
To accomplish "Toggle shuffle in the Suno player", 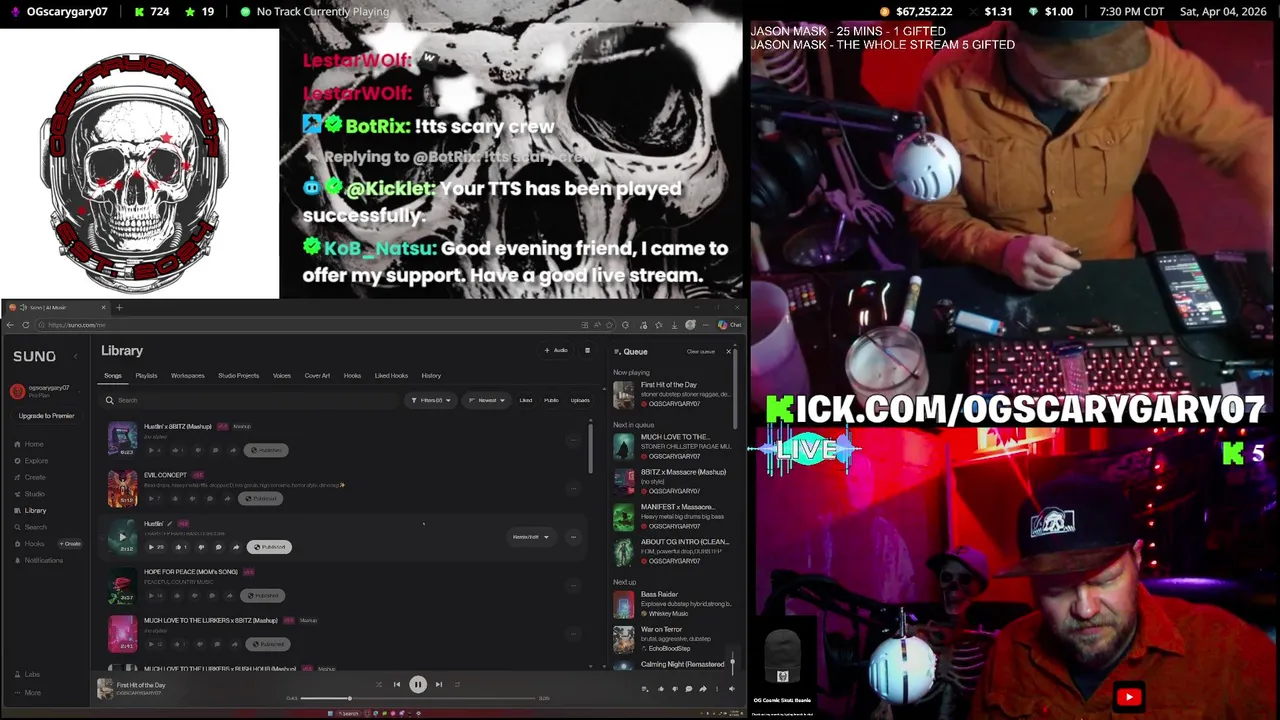I will click(x=378, y=684).
